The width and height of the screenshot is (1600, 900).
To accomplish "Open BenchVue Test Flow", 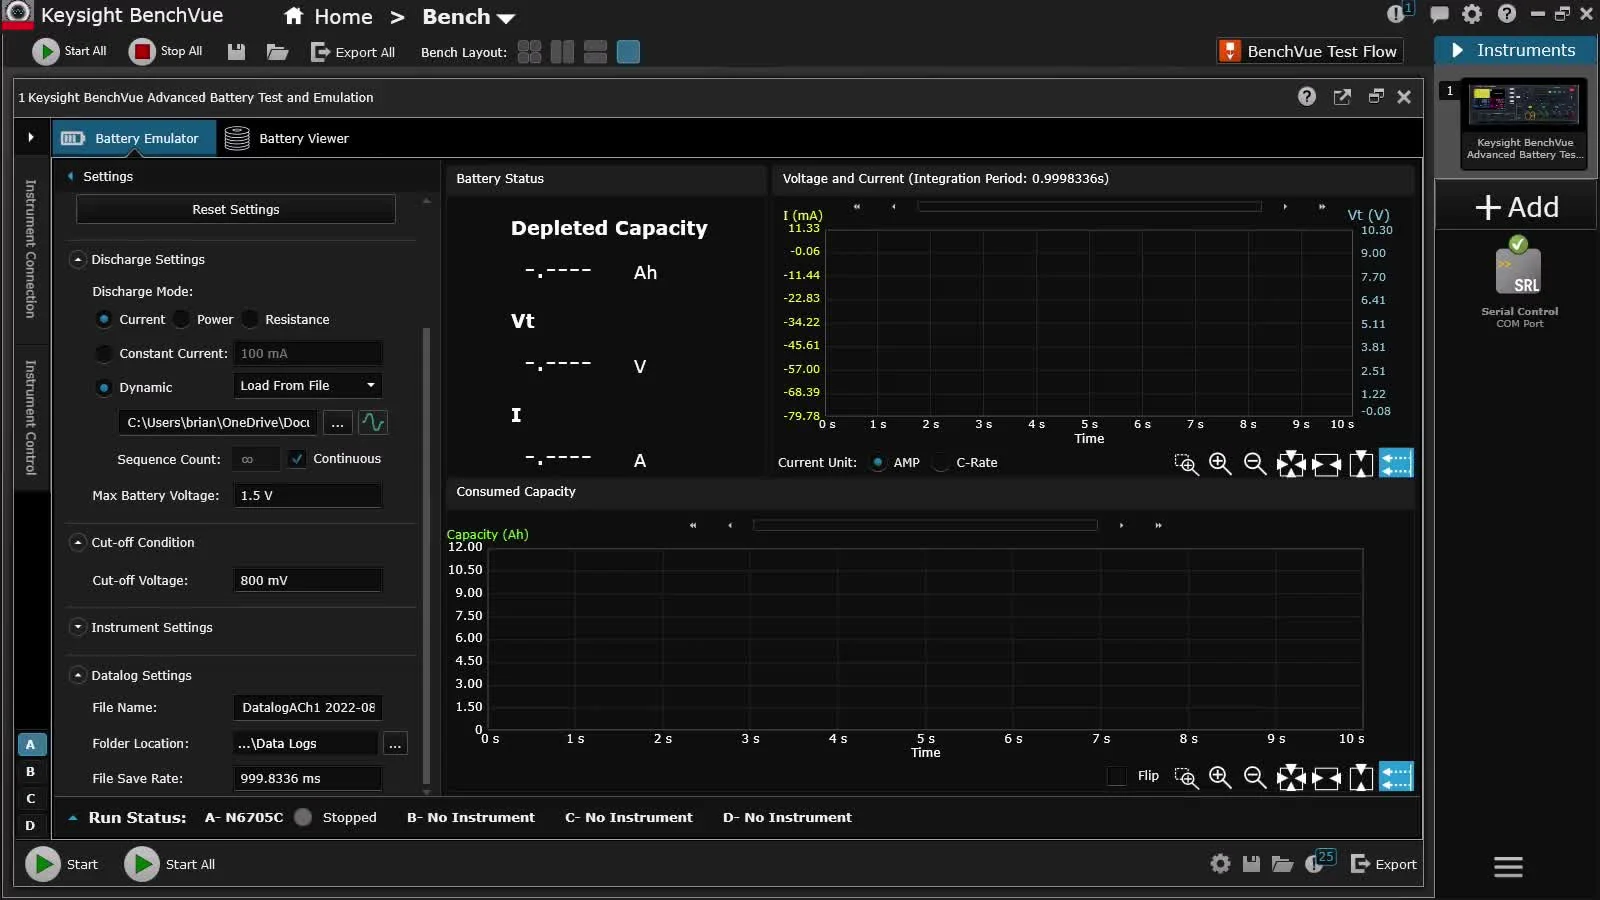I will [x=1309, y=51].
